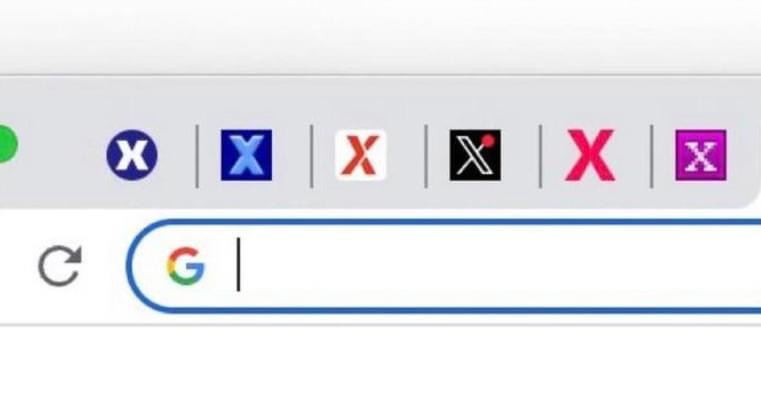Place cursor at blinking caret in search box
The image size is (761, 410).
click(x=238, y=264)
